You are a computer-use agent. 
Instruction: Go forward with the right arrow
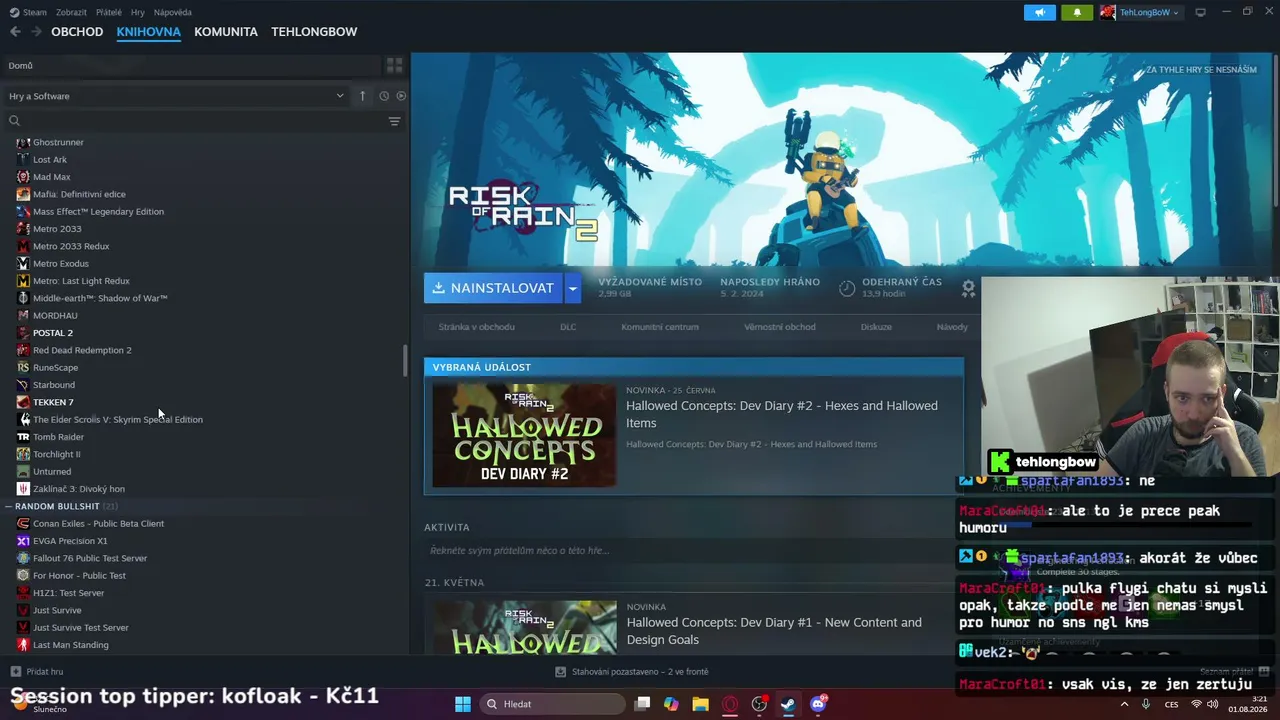pos(36,32)
